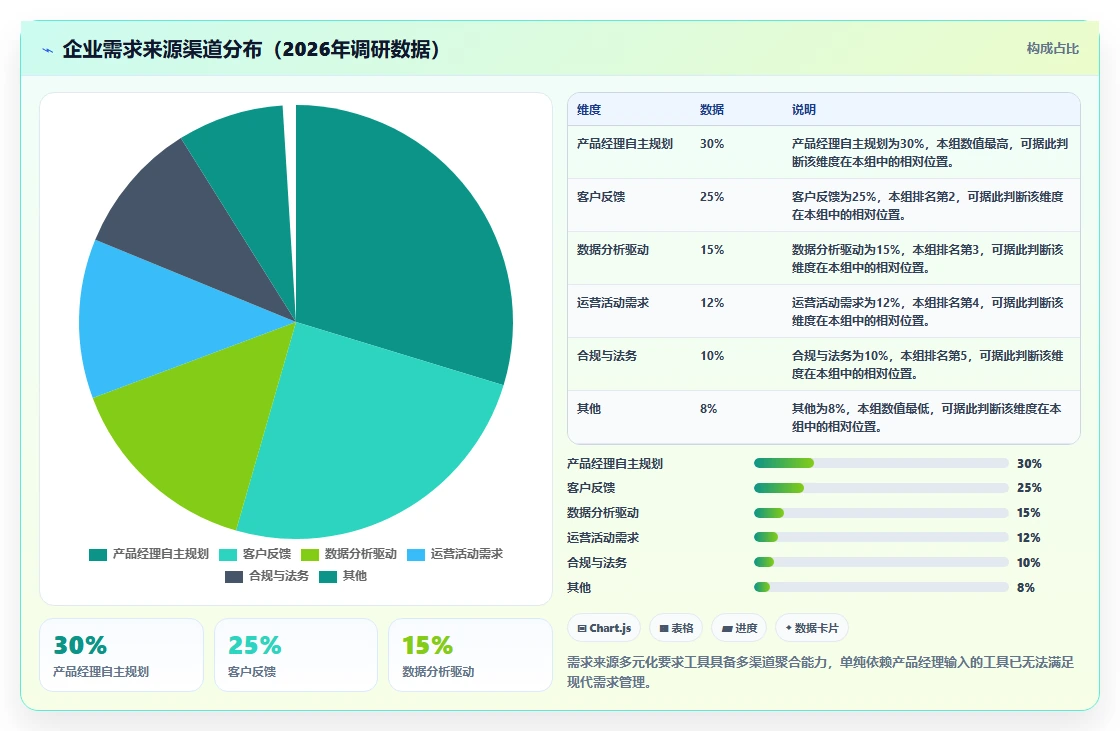The image size is (1120, 731).
Task: Click the description for 客户反馈为25% row
Action: point(927,206)
